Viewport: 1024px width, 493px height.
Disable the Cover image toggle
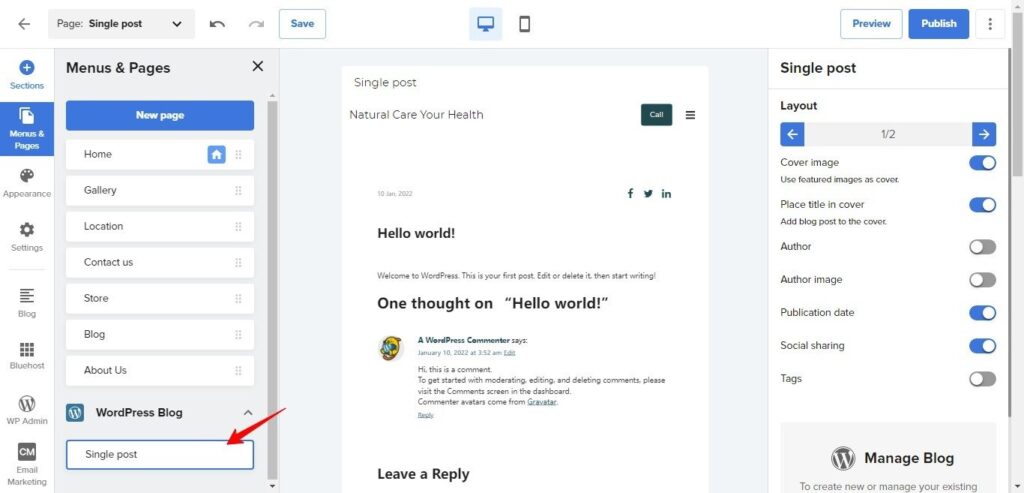[x=982, y=163]
